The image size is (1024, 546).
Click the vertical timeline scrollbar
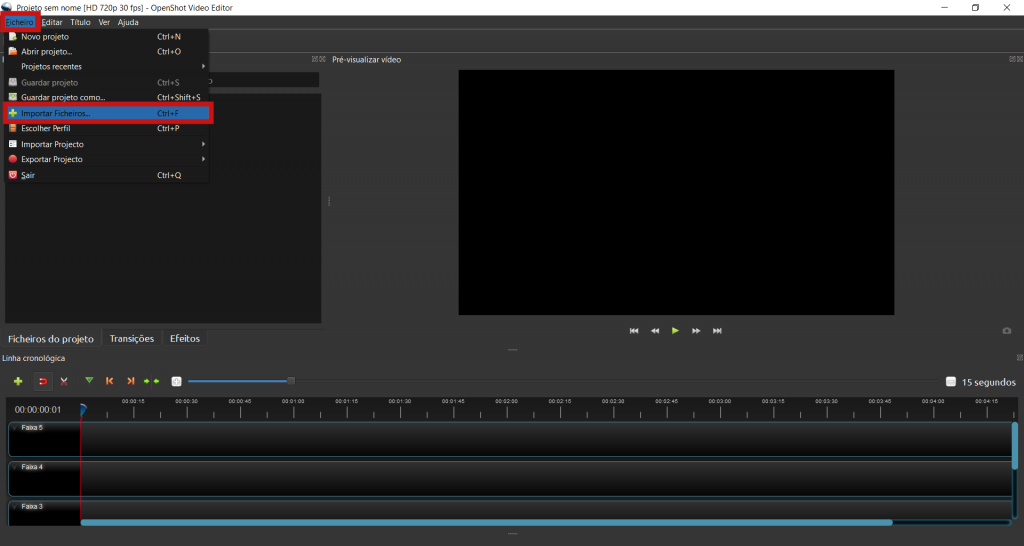1015,445
